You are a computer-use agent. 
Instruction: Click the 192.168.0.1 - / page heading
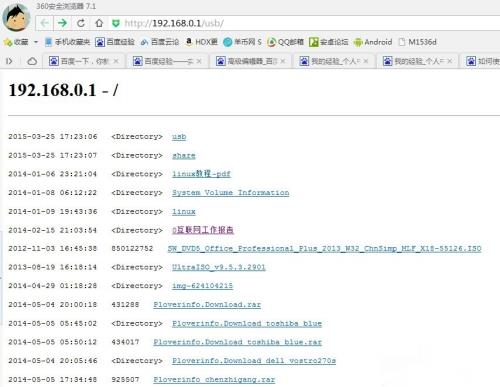tap(63, 90)
